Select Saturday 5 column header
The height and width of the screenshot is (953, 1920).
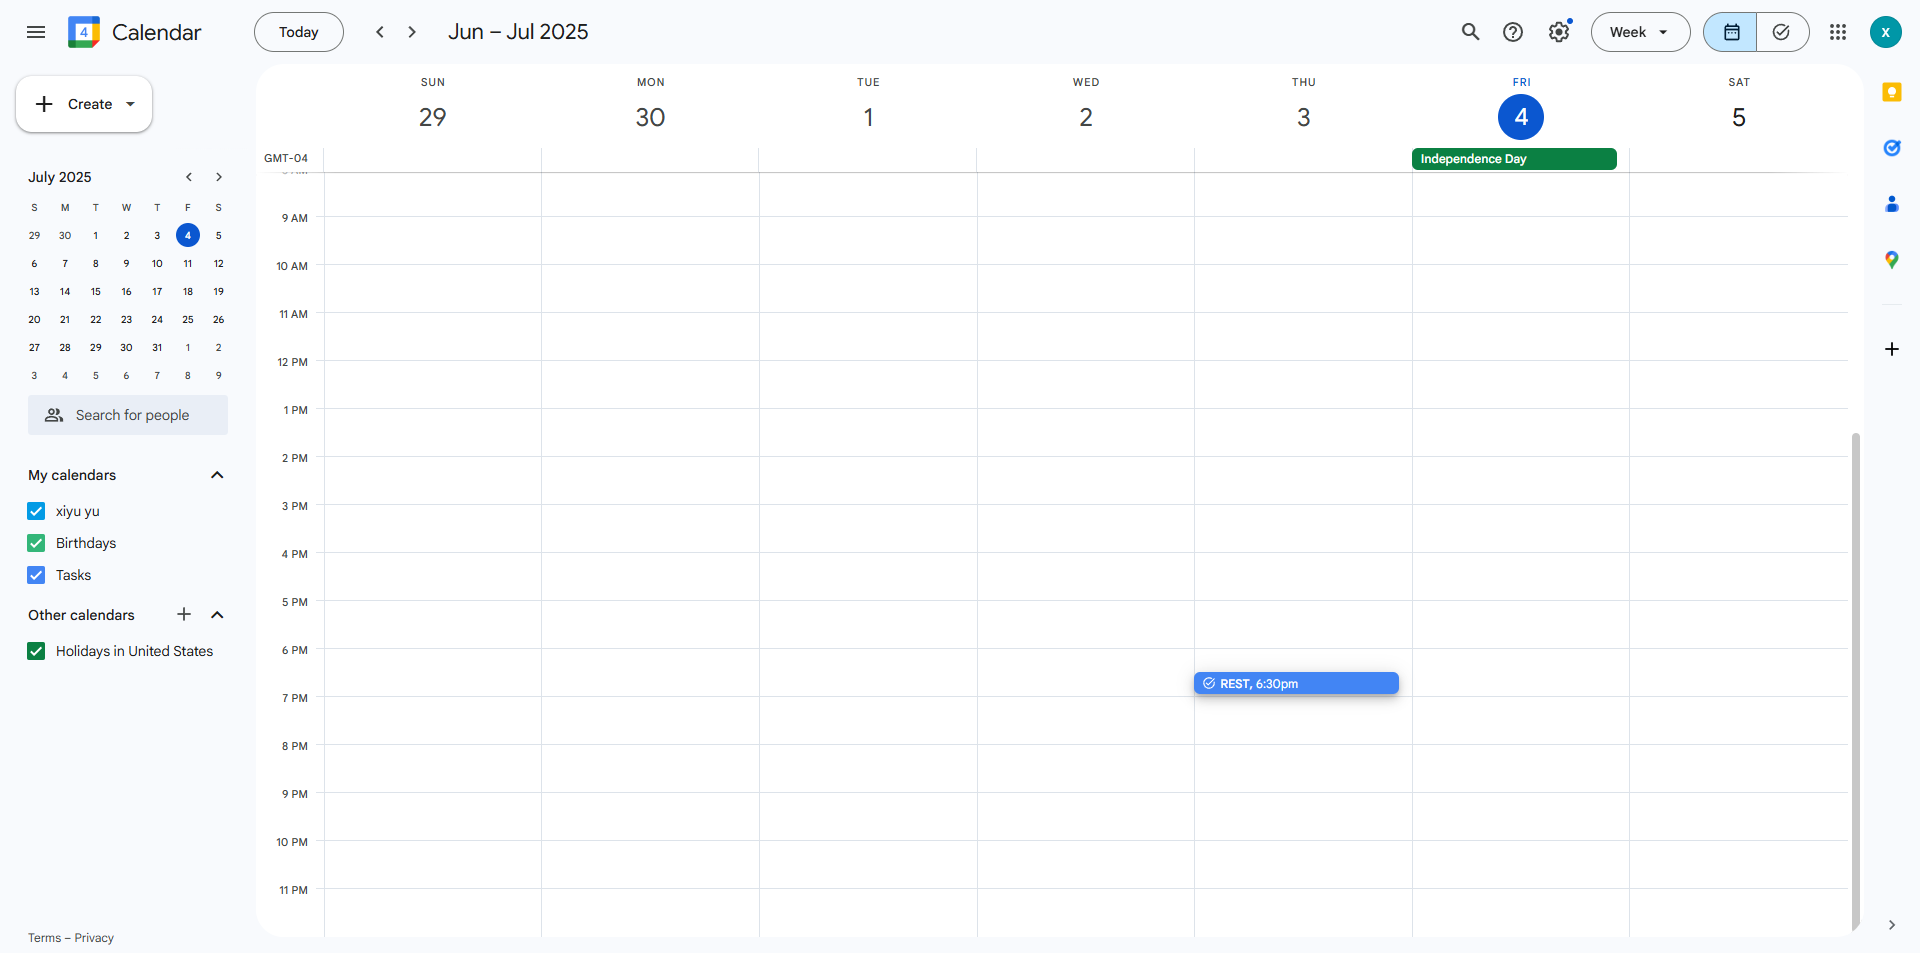pyautogui.click(x=1739, y=105)
